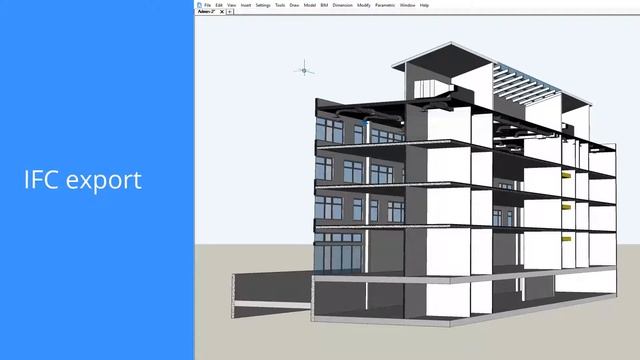Open the Help menu

coord(424,5)
